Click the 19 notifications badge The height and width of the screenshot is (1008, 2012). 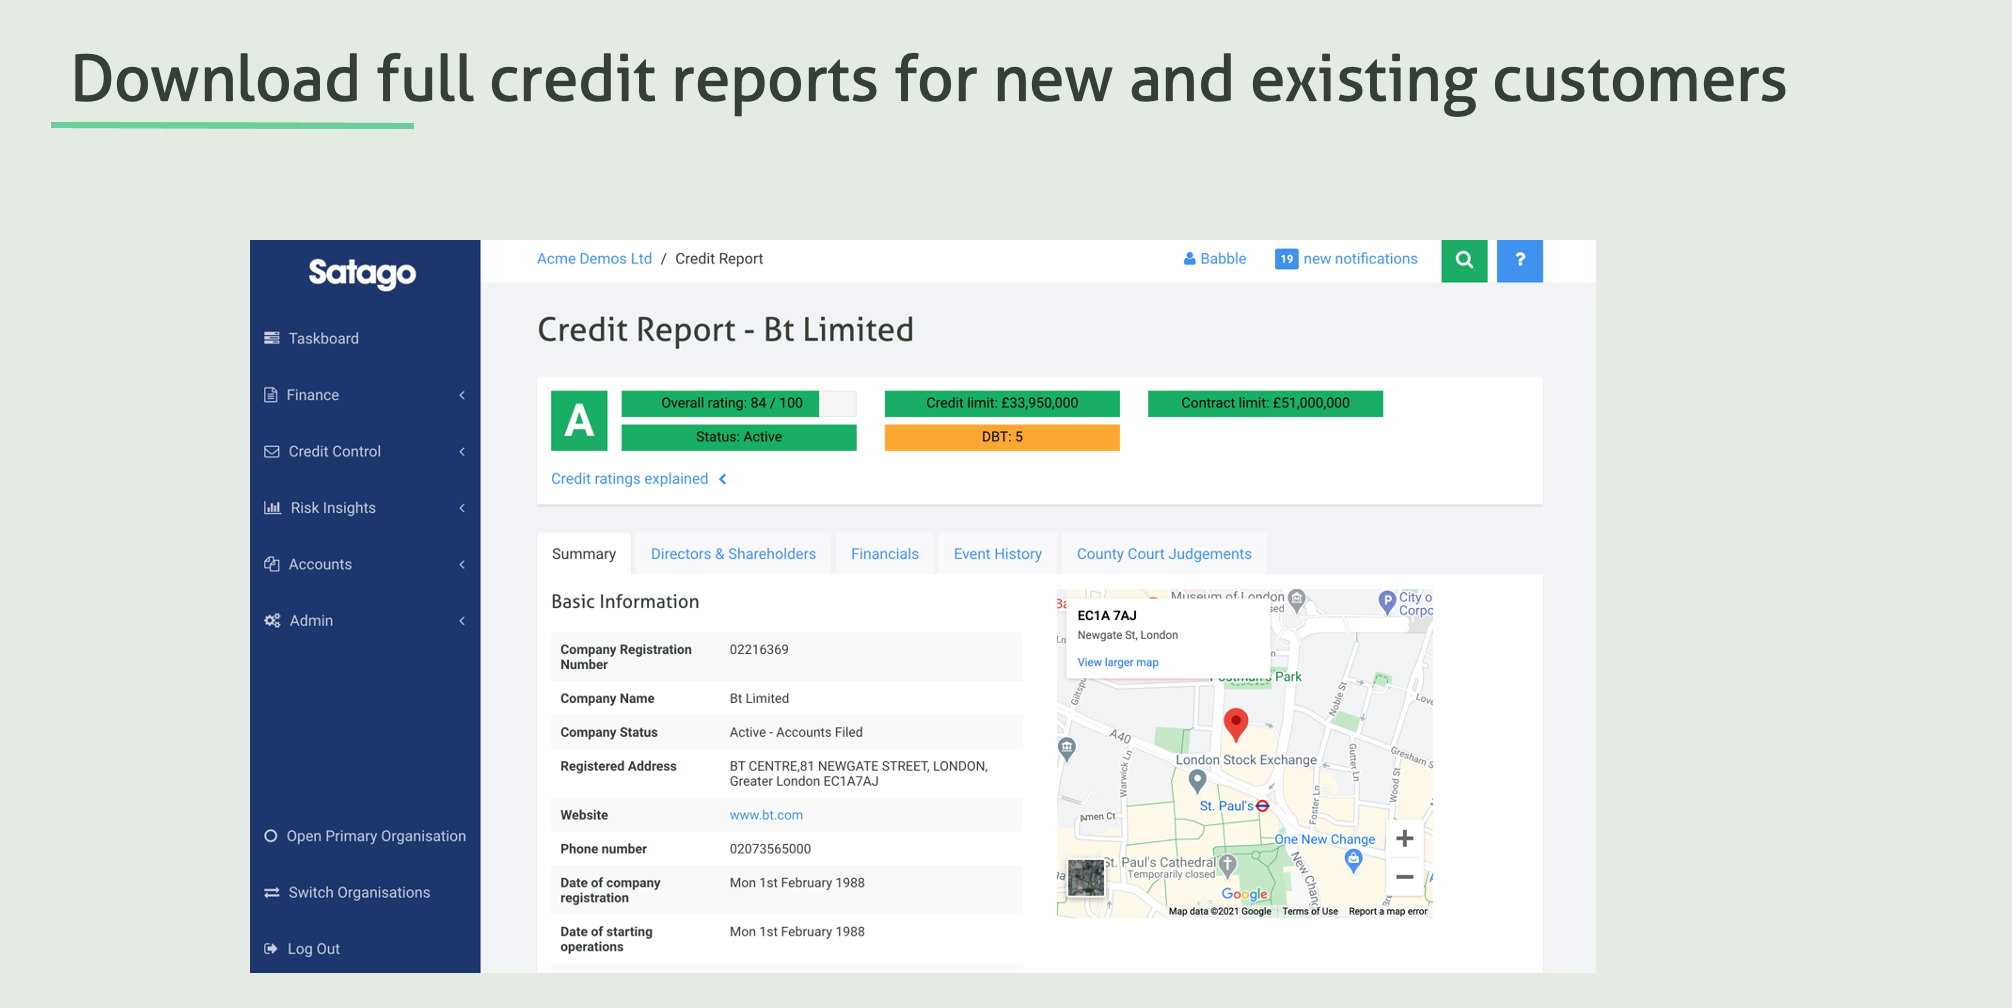point(1287,259)
